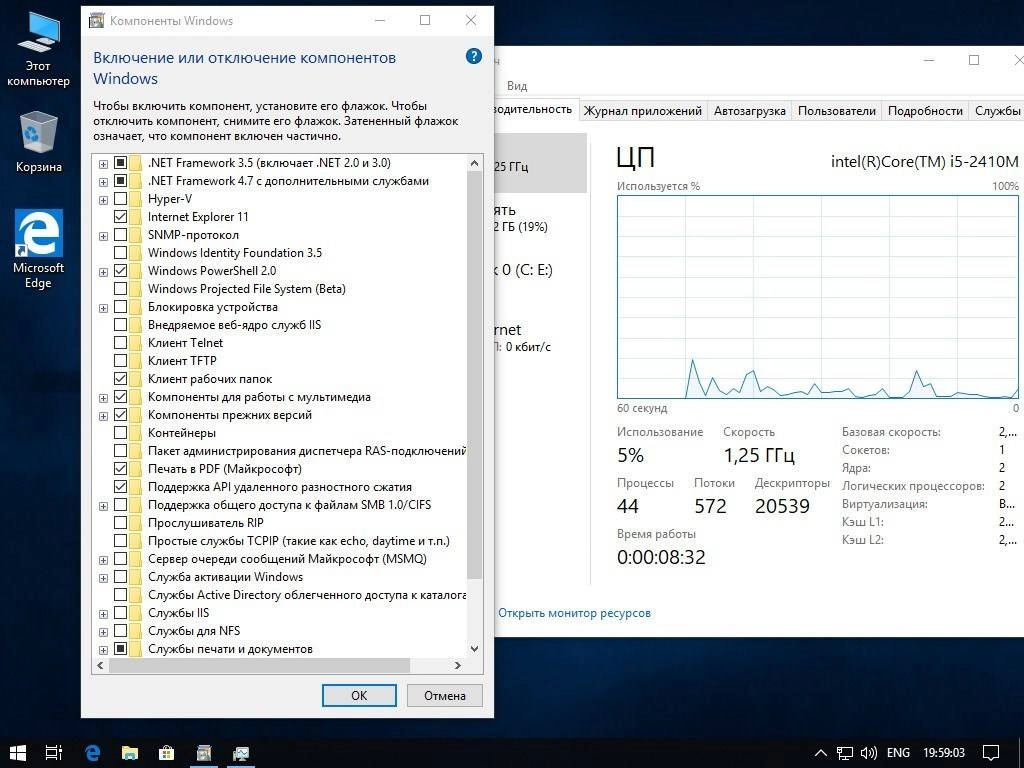The width and height of the screenshot is (1024, 768).
Task: Expand Компоненты для работы с мультимедиа
Action: pyautogui.click(x=103, y=398)
